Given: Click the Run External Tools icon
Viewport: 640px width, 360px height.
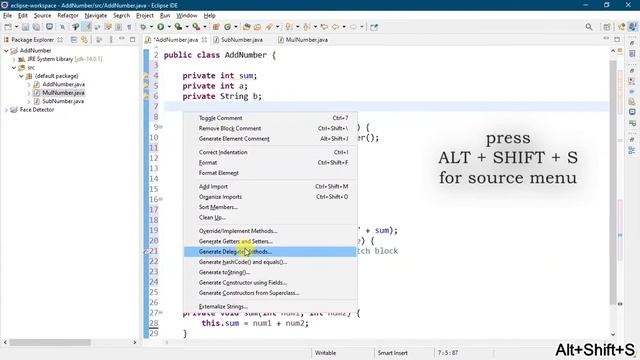Looking at the screenshot, I should (x=196, y=27).
